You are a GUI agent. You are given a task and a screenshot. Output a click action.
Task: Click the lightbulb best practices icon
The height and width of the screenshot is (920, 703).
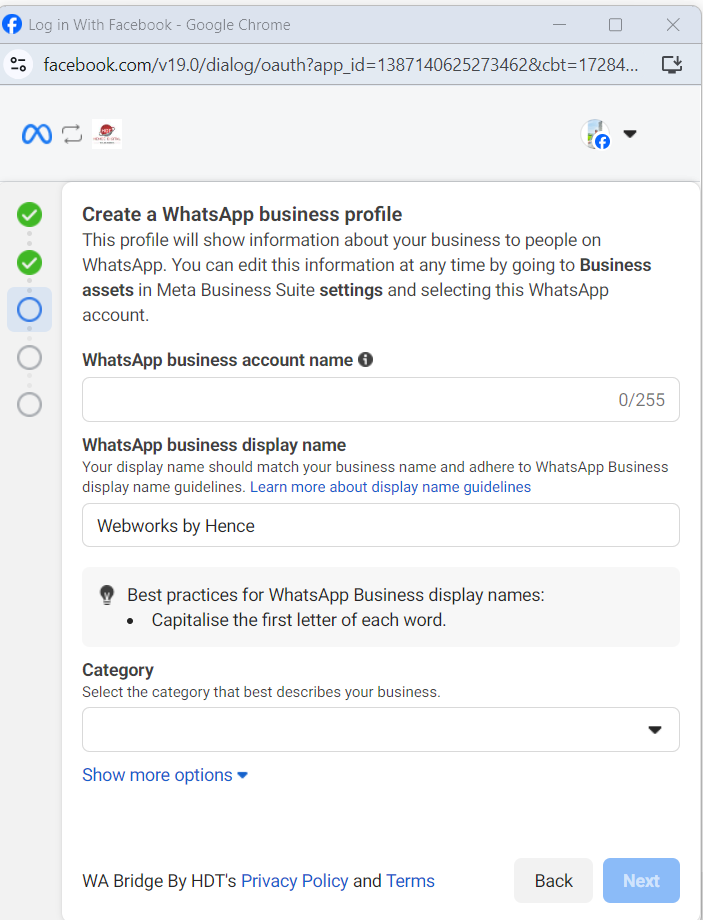pyautogui.click(x=107, y=594)
